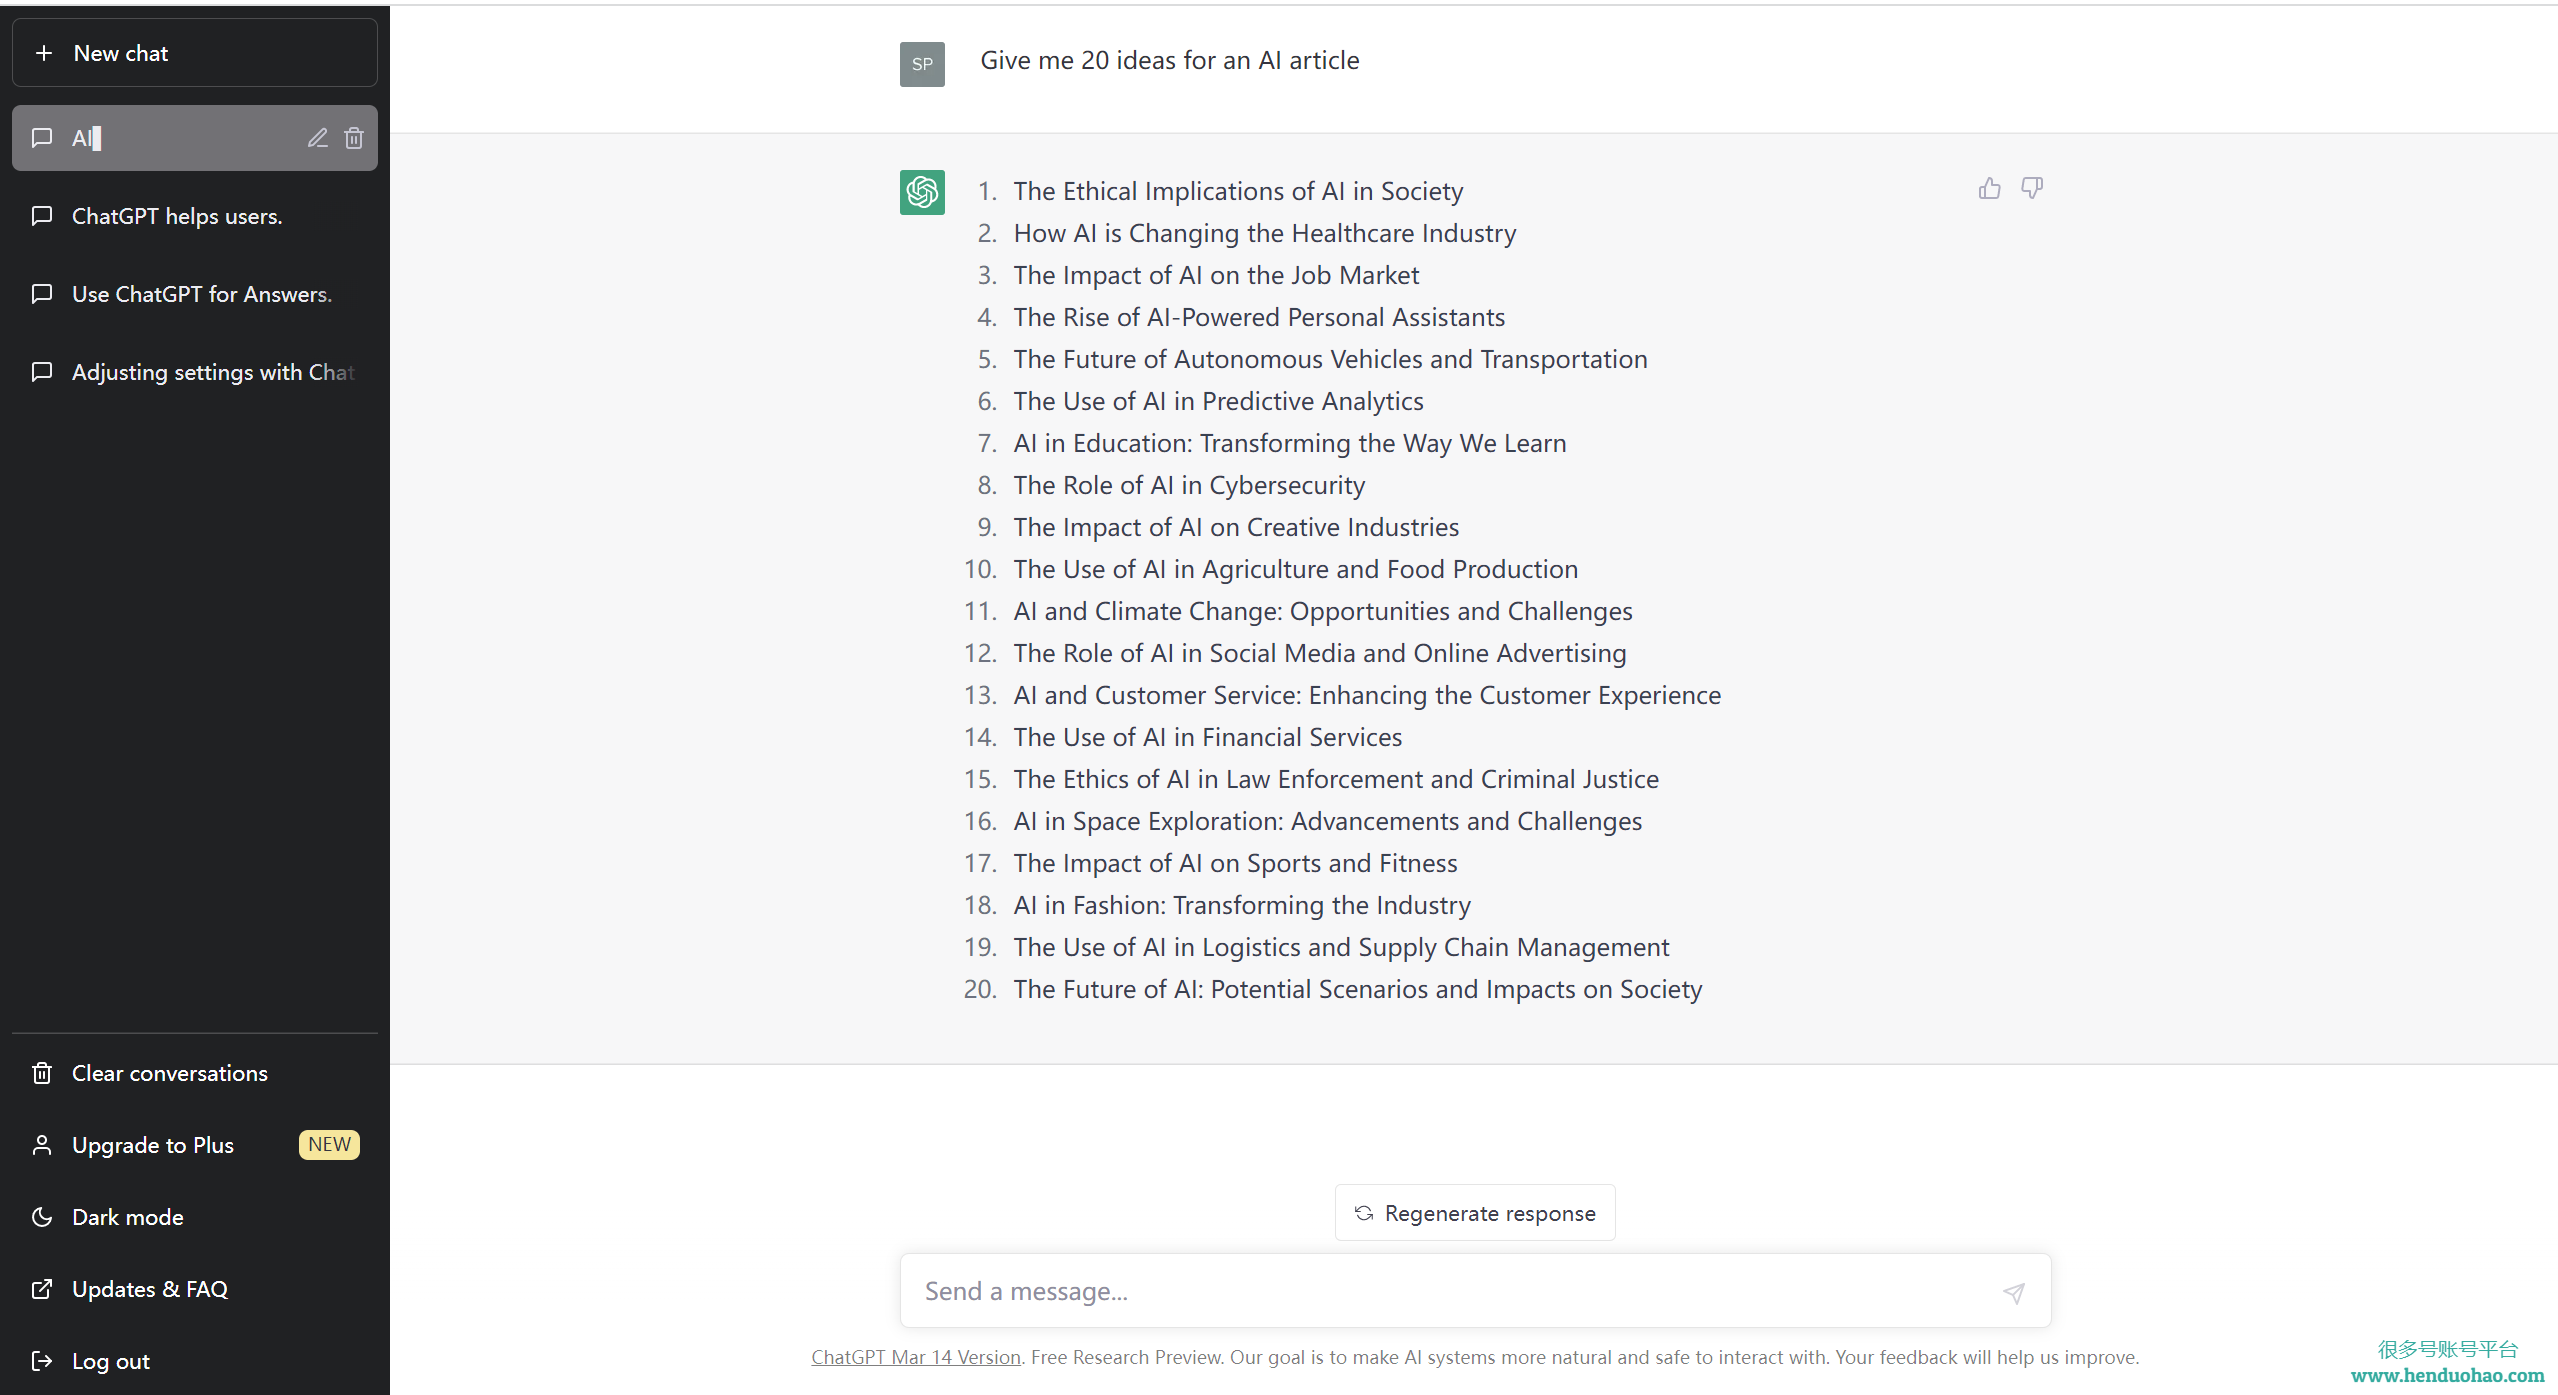The height and width of the screenshot is (1395, 2558).
Task: Click 'AI in Fashion: Transforming the Industry'
Action: tap(1242, 905)
